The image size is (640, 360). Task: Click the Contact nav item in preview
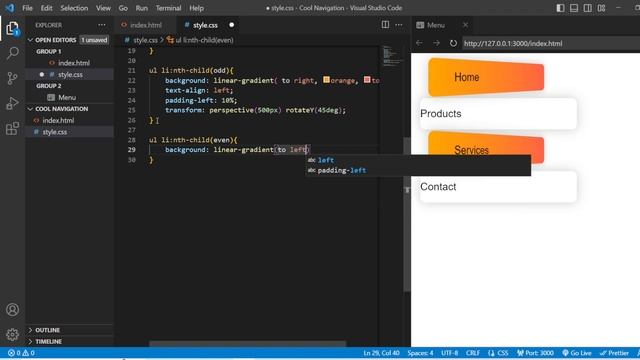(x=498, y=187)
